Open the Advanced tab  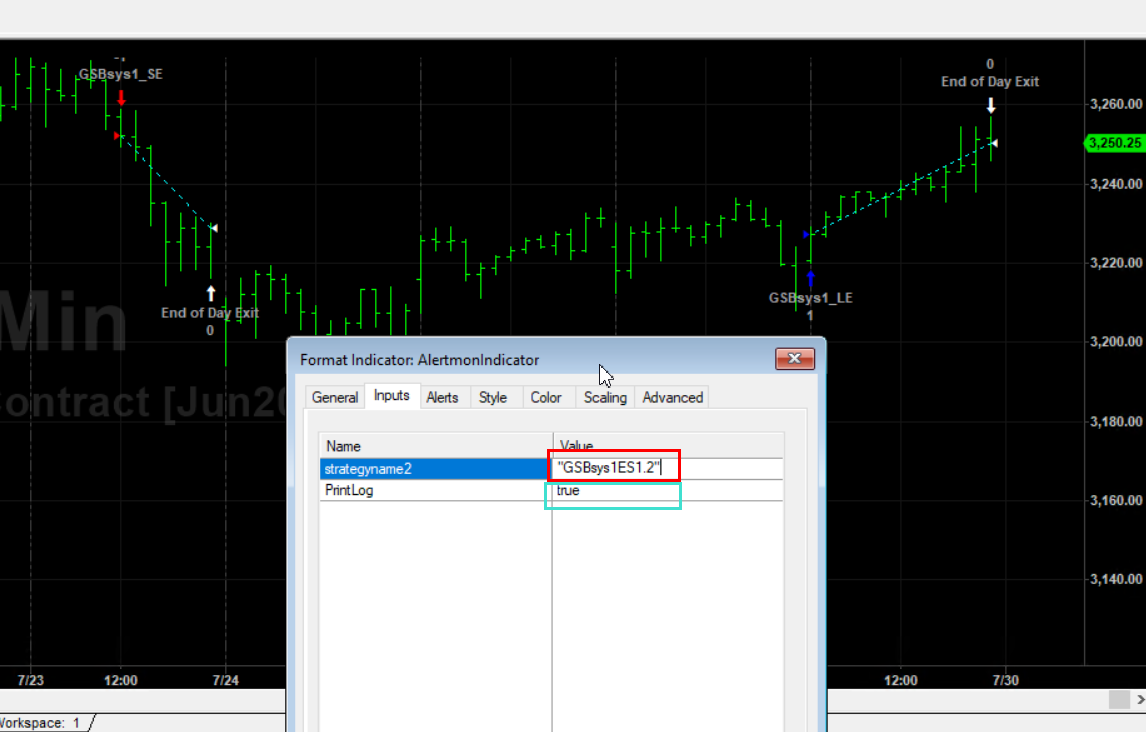click(x=672, y=397)
